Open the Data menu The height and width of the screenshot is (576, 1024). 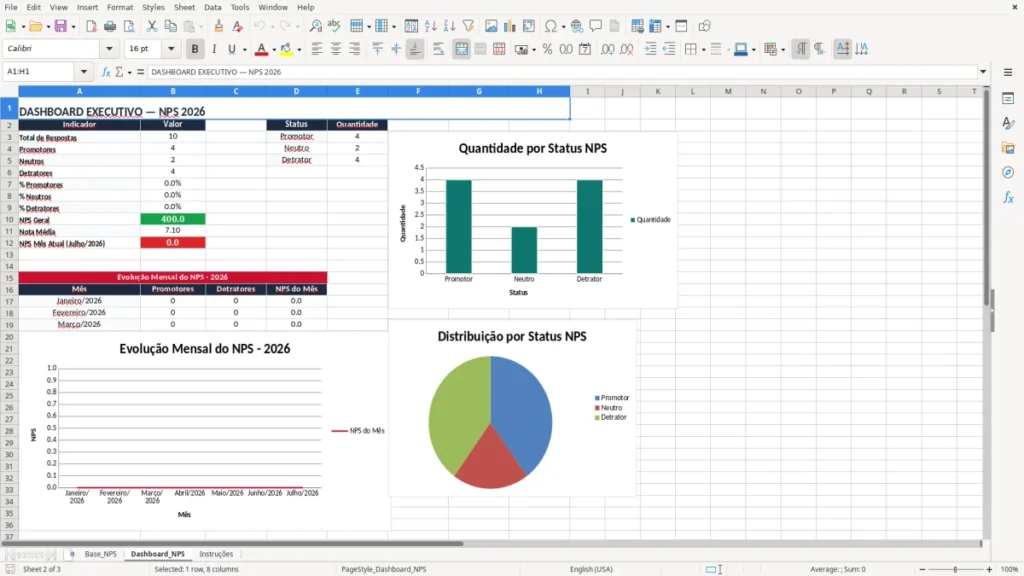pos(213,7)
